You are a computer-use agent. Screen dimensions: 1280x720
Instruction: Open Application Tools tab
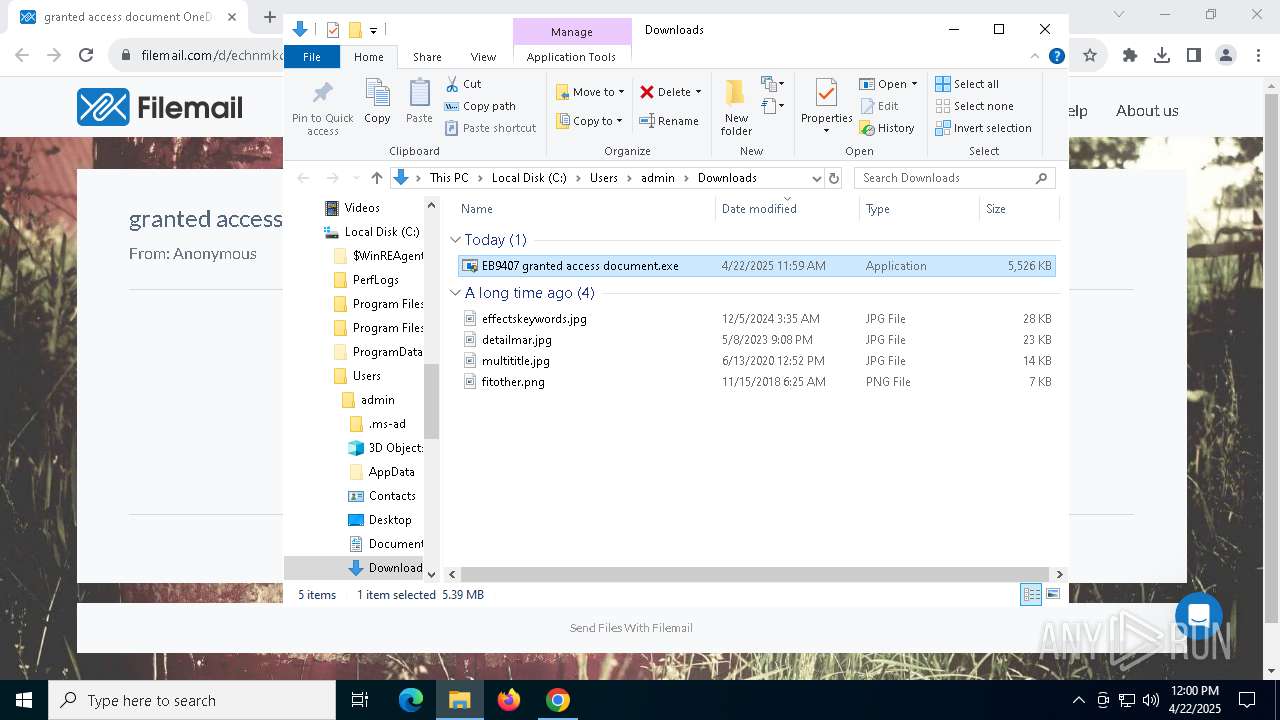571,57
